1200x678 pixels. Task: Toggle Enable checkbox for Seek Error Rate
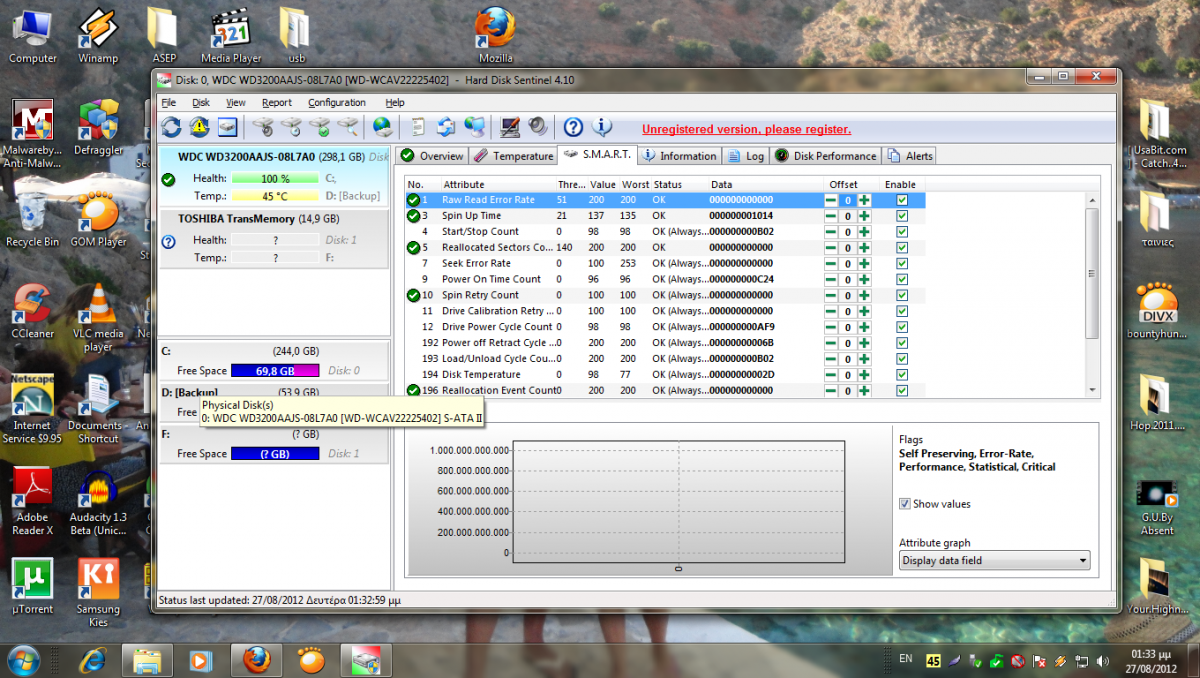coord(902,263)
